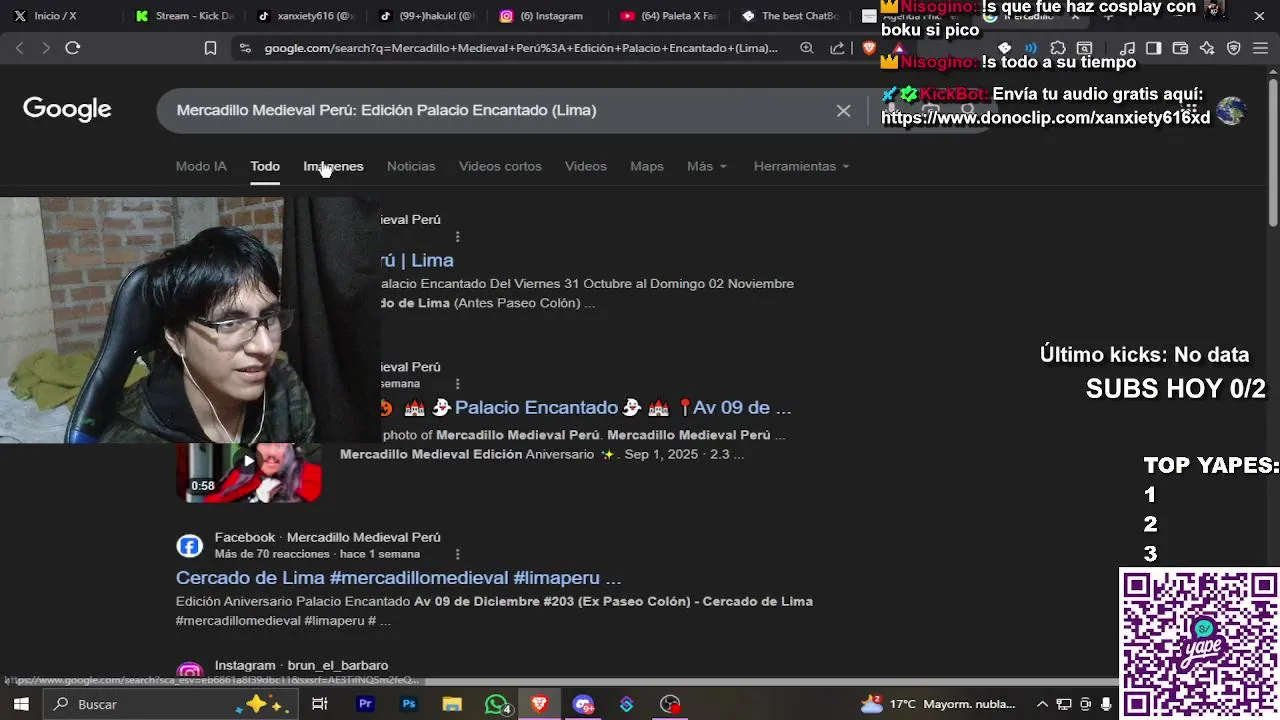Open Brave Shields lion icon
The height and width of the screenshot is (720, 1280).
click(869, 48)
